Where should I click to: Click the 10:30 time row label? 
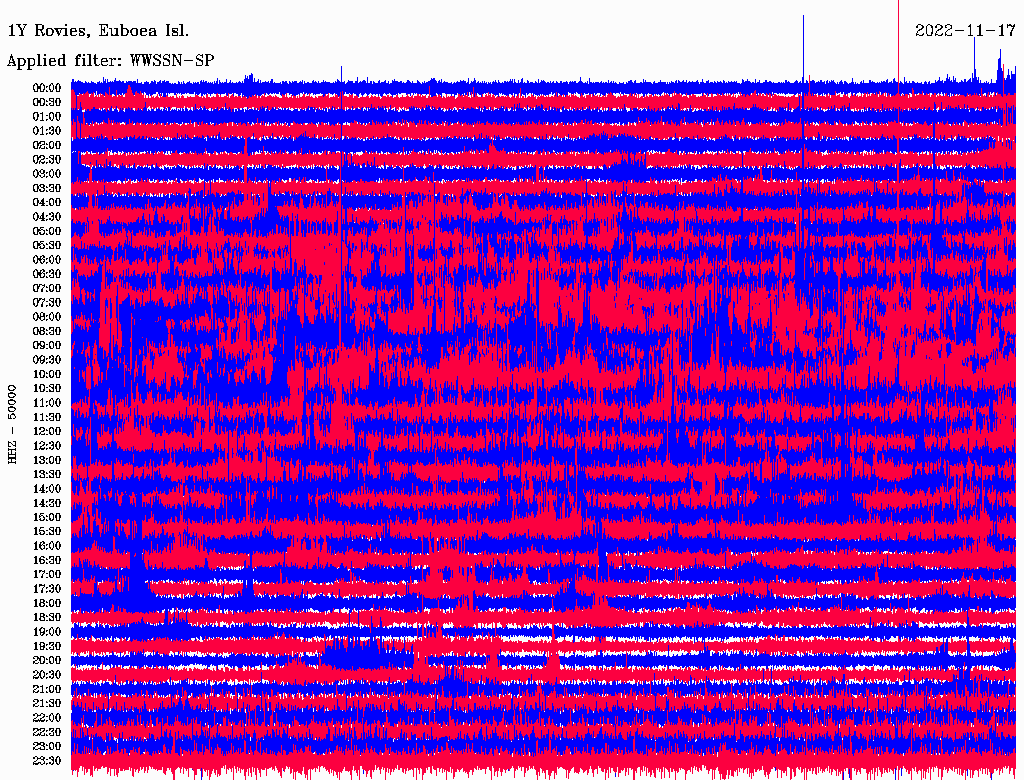pos(47,388)
